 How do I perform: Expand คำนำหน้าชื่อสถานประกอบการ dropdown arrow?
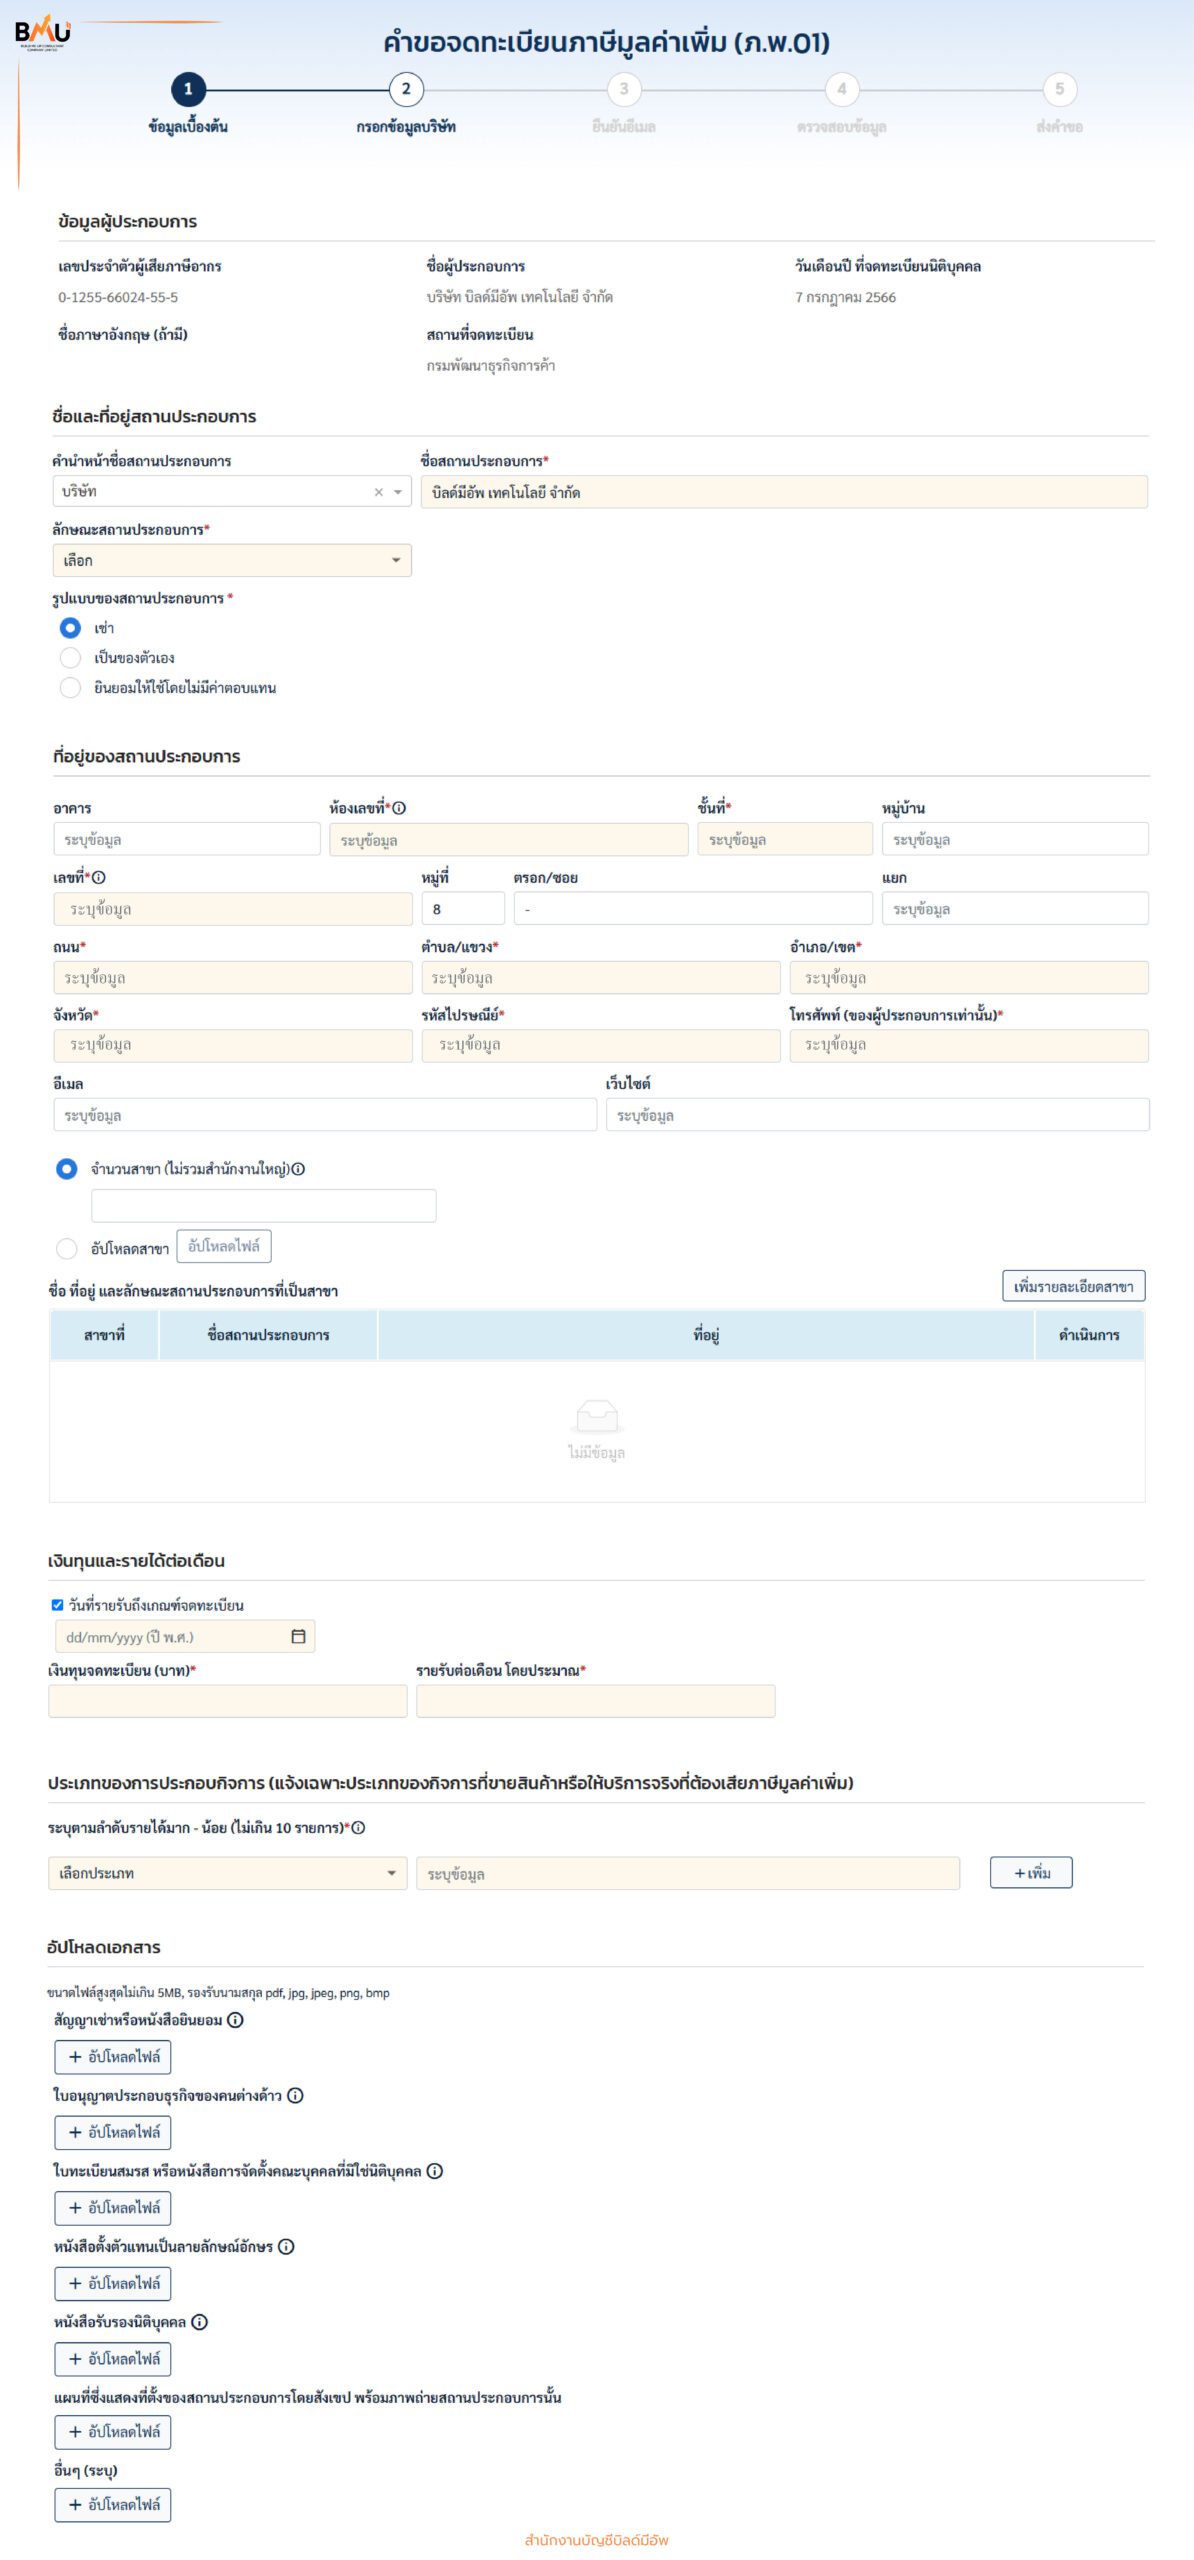click(x=398, y=492)
